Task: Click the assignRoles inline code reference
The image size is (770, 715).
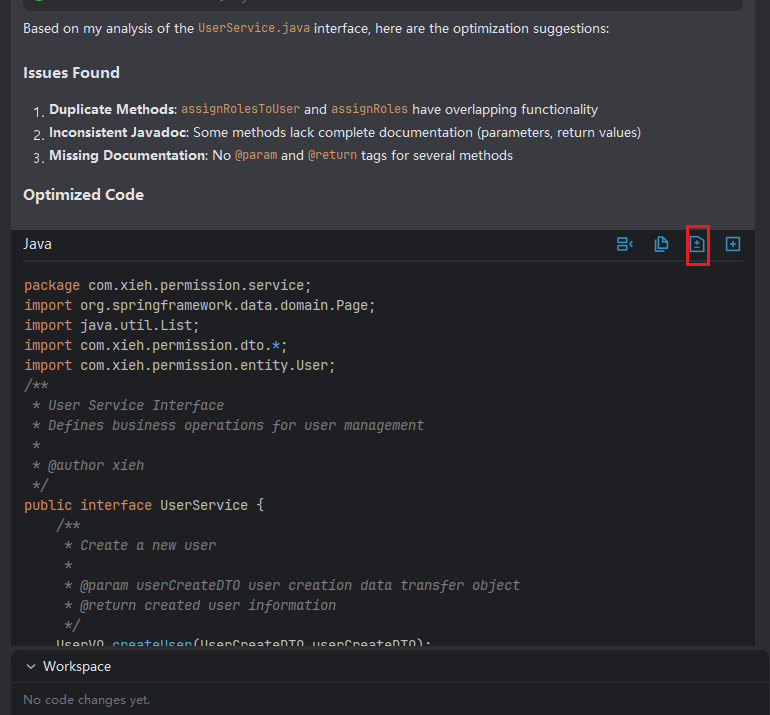Action: pyautogui.click(x=369, y=109)
